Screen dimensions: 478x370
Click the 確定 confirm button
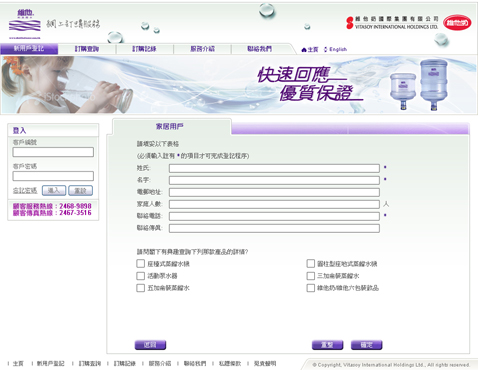[x=367, y=345]
